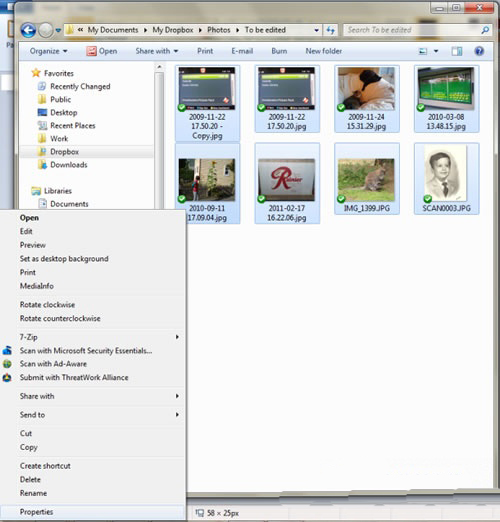Open the view options dropdown arrow

tap(436, 51)
